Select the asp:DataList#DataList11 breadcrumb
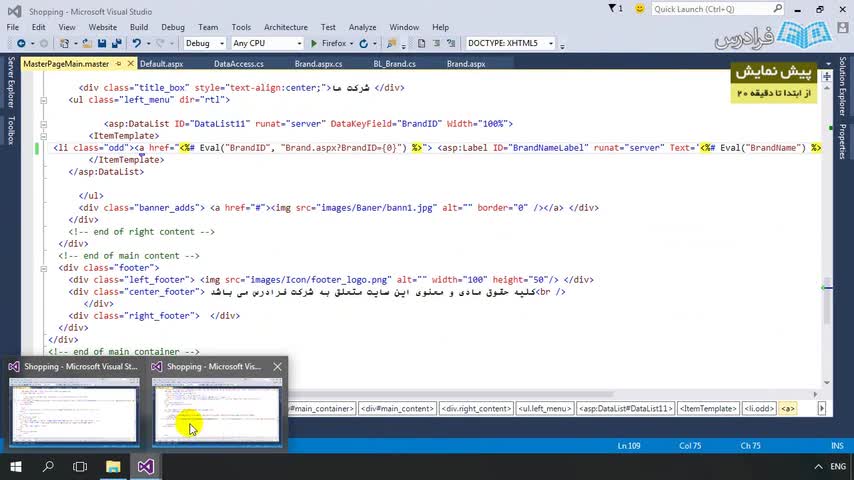Screen dimensions: 854x480 pyautogui.click(x=626, y=409)
